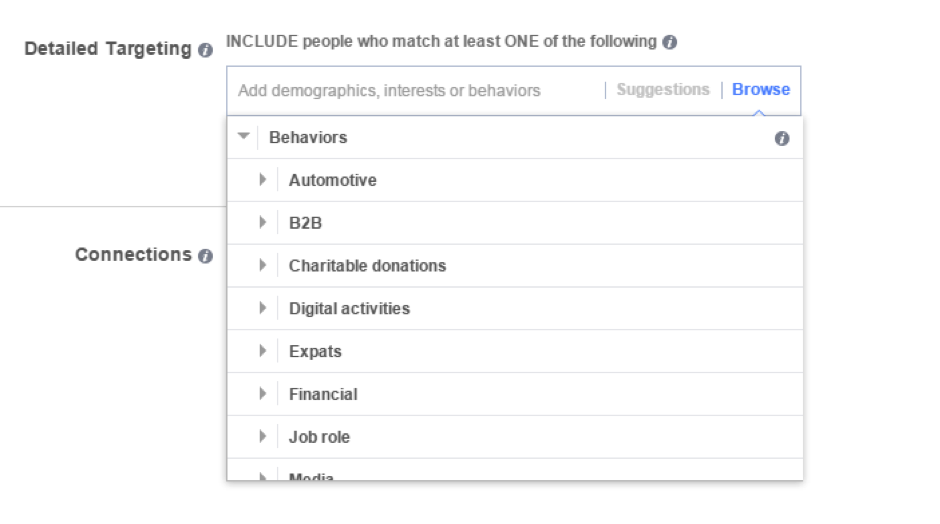
Task: Expand the B2B arrow
Action: [x=263, y=222]
